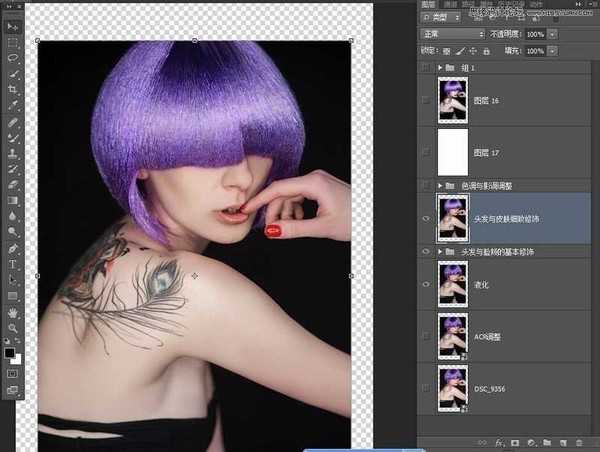600x452 pixels.
Task: Select the AC调整 layer
Action: [500, 336]
